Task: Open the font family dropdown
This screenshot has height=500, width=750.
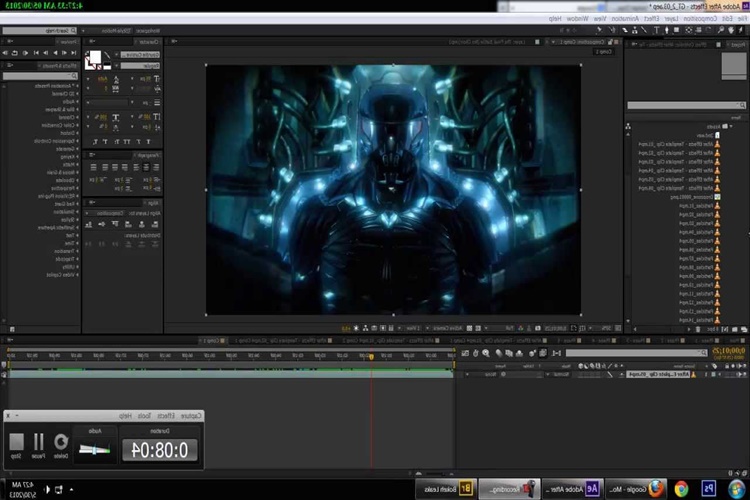Action: [138, 55]
